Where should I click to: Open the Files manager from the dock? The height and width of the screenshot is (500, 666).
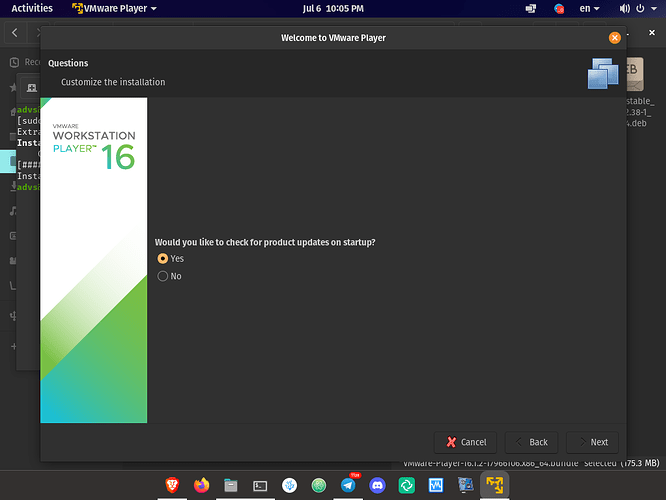pos(231,485)
